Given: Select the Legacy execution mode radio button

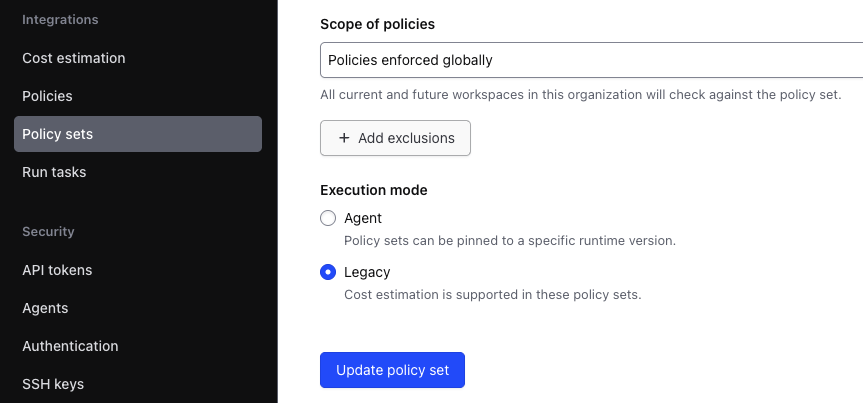Looking at the screenshot, I should [327, 272].
